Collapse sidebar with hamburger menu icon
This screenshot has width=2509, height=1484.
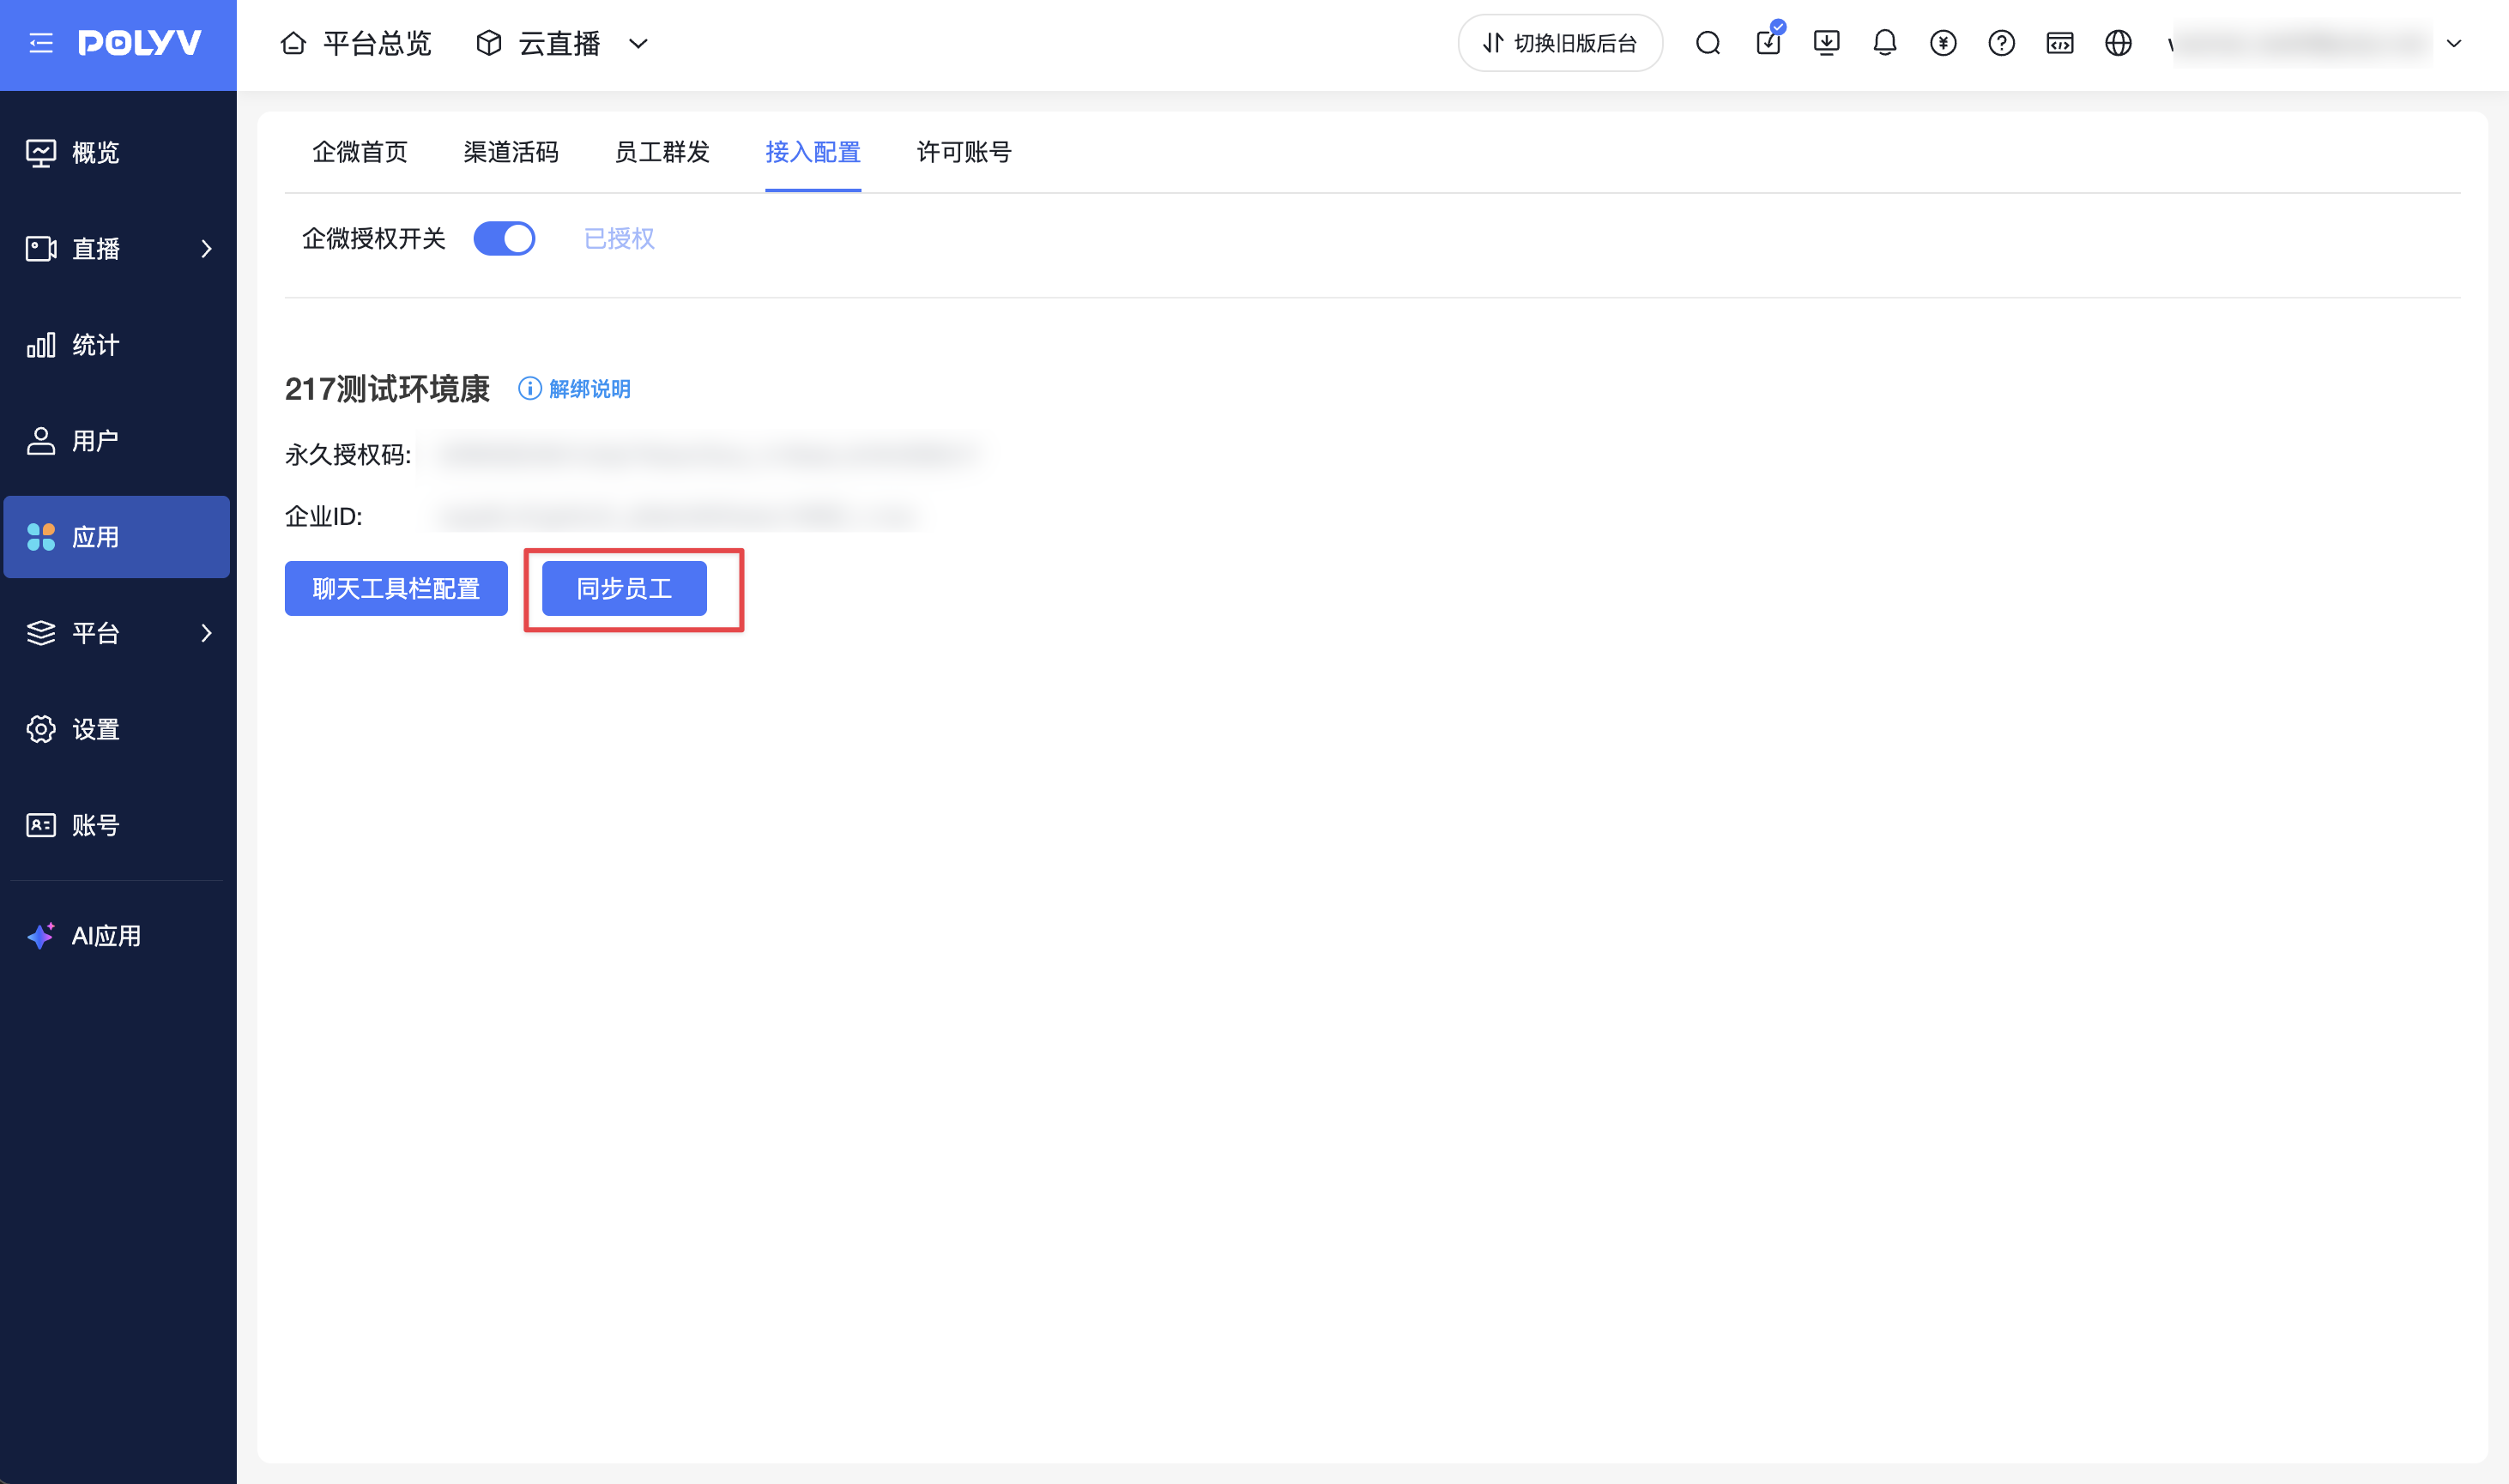[41, 43]
